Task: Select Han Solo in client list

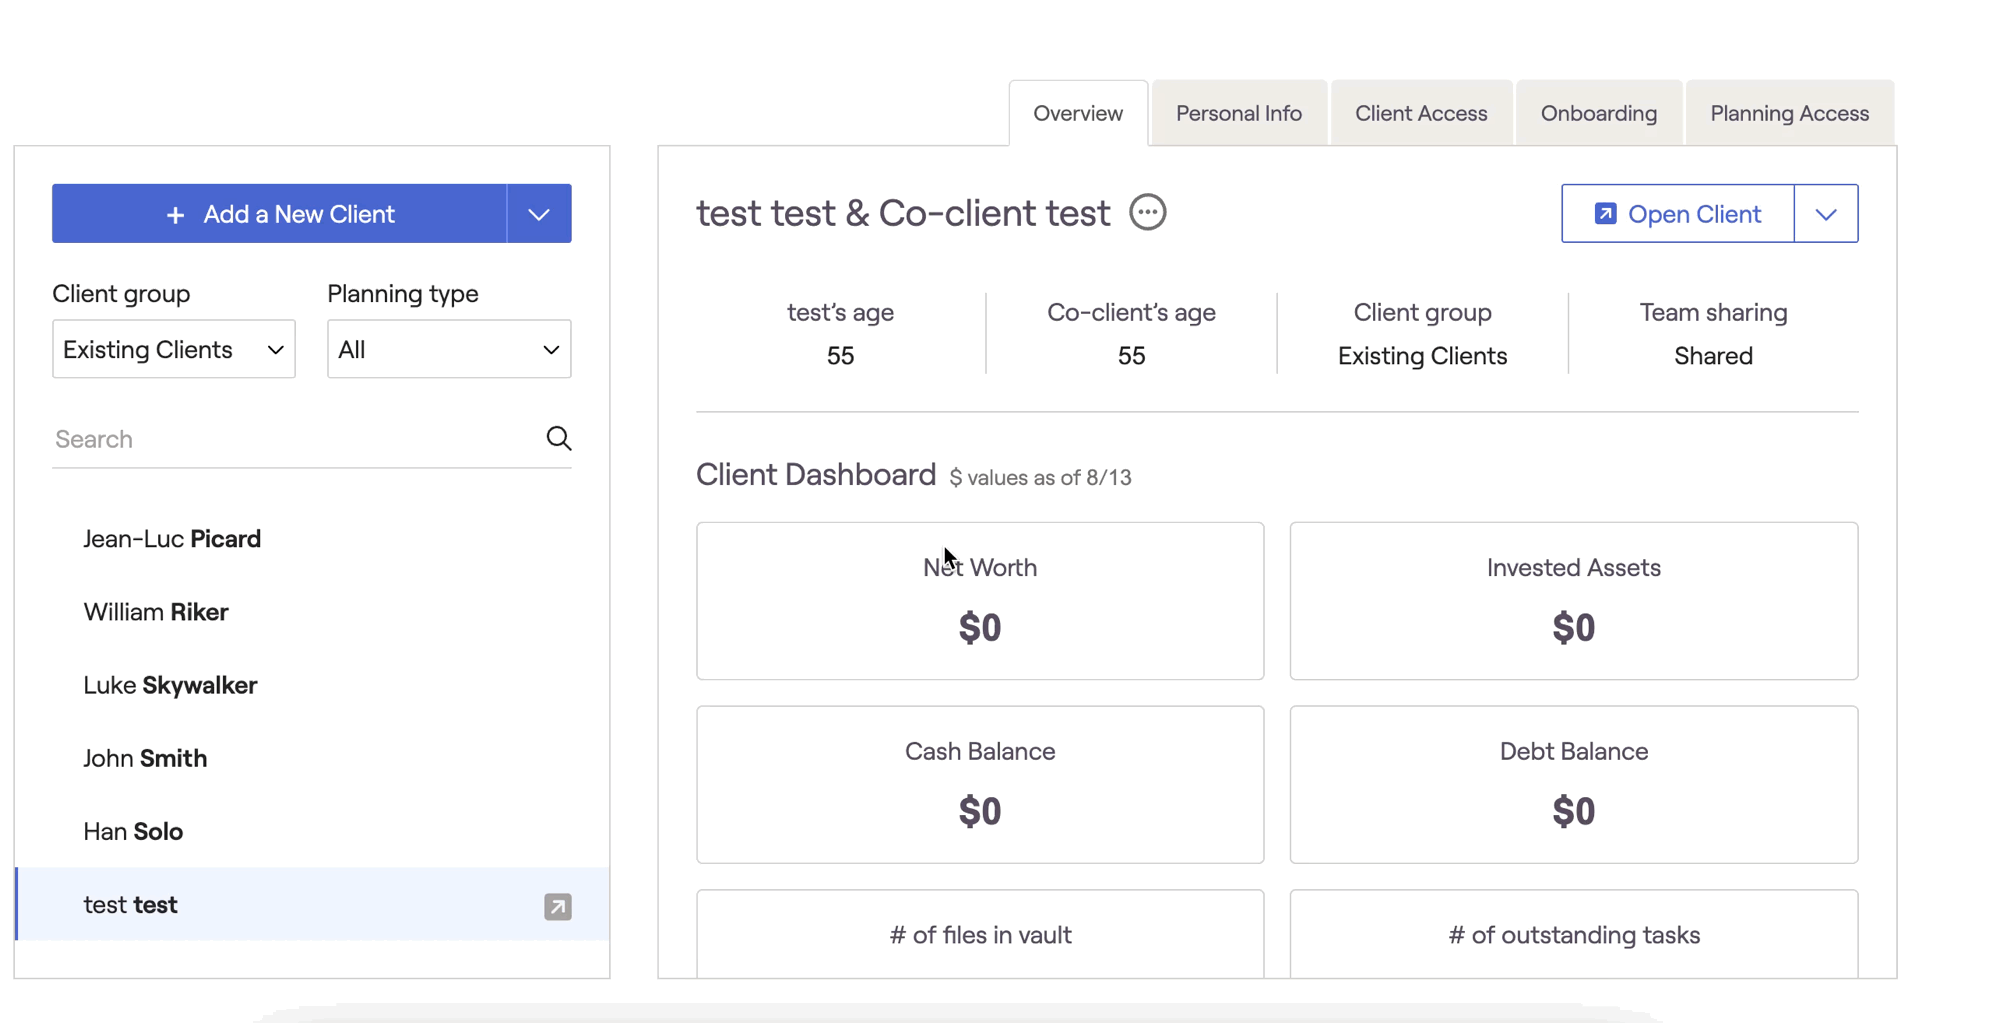Action: pos(312,831)
